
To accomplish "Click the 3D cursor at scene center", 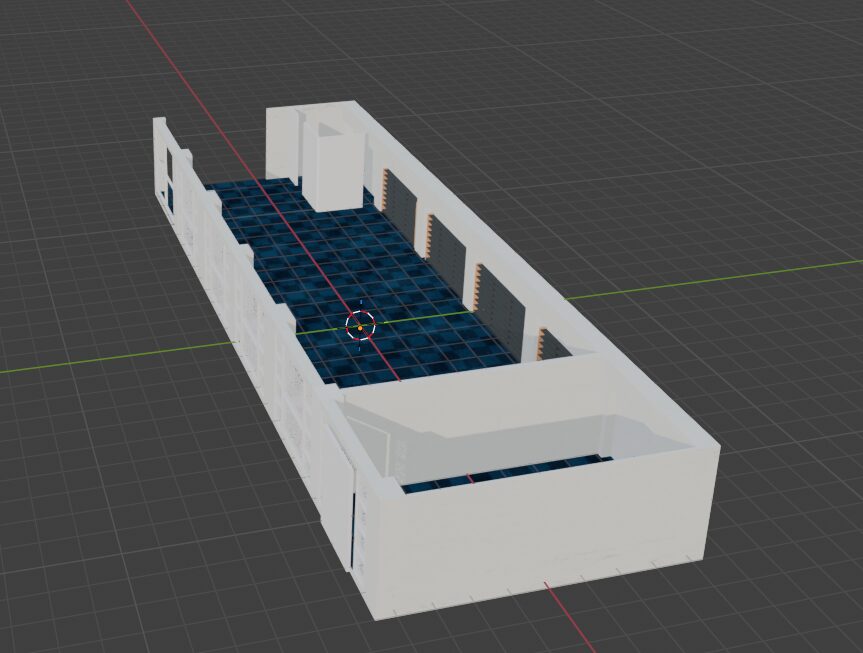I will coord(360,325).
